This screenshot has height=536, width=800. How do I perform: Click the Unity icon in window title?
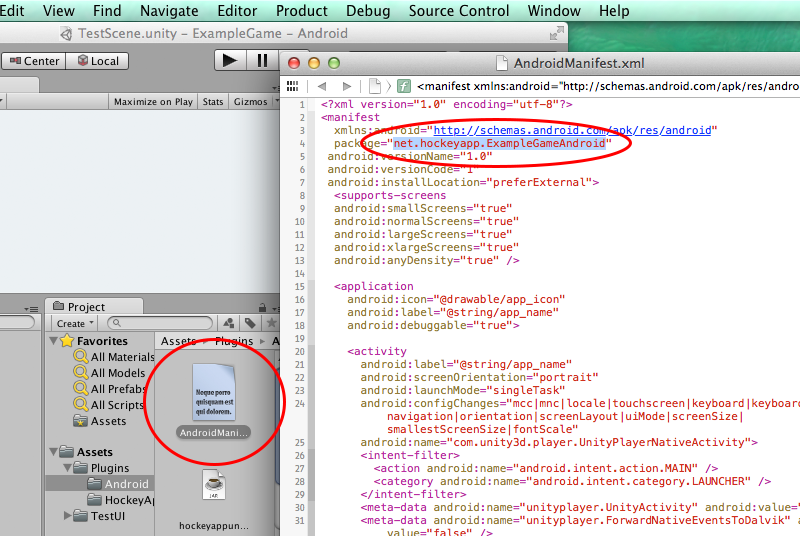[66, 34]
